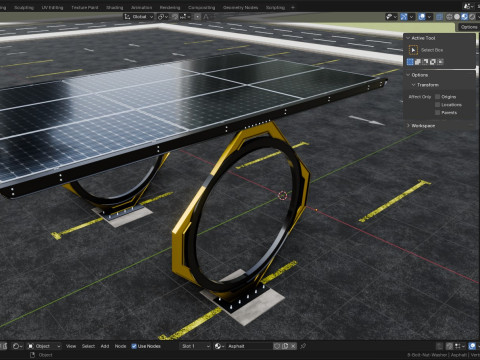Toggle fake user shield for Asphalt

[x=277, y=346]
